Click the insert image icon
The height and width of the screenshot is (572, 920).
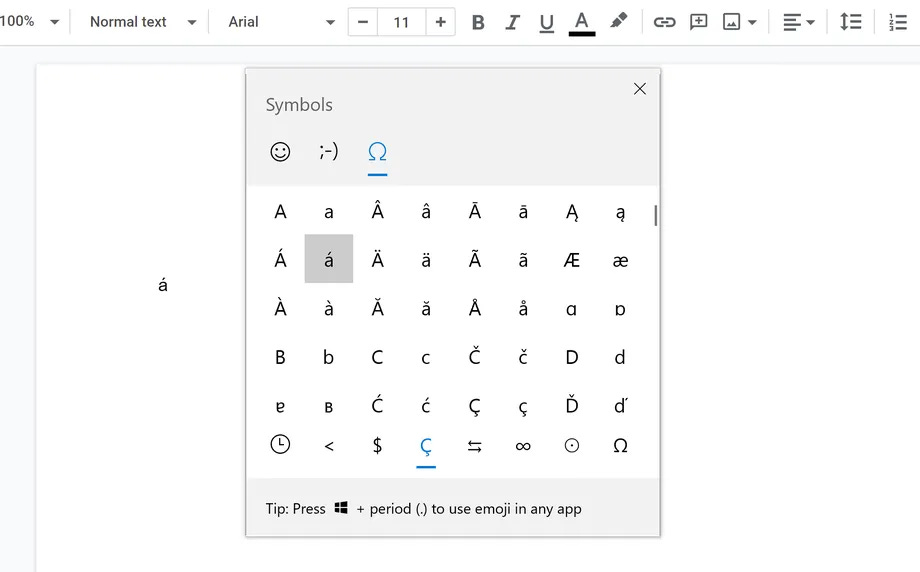732,22
